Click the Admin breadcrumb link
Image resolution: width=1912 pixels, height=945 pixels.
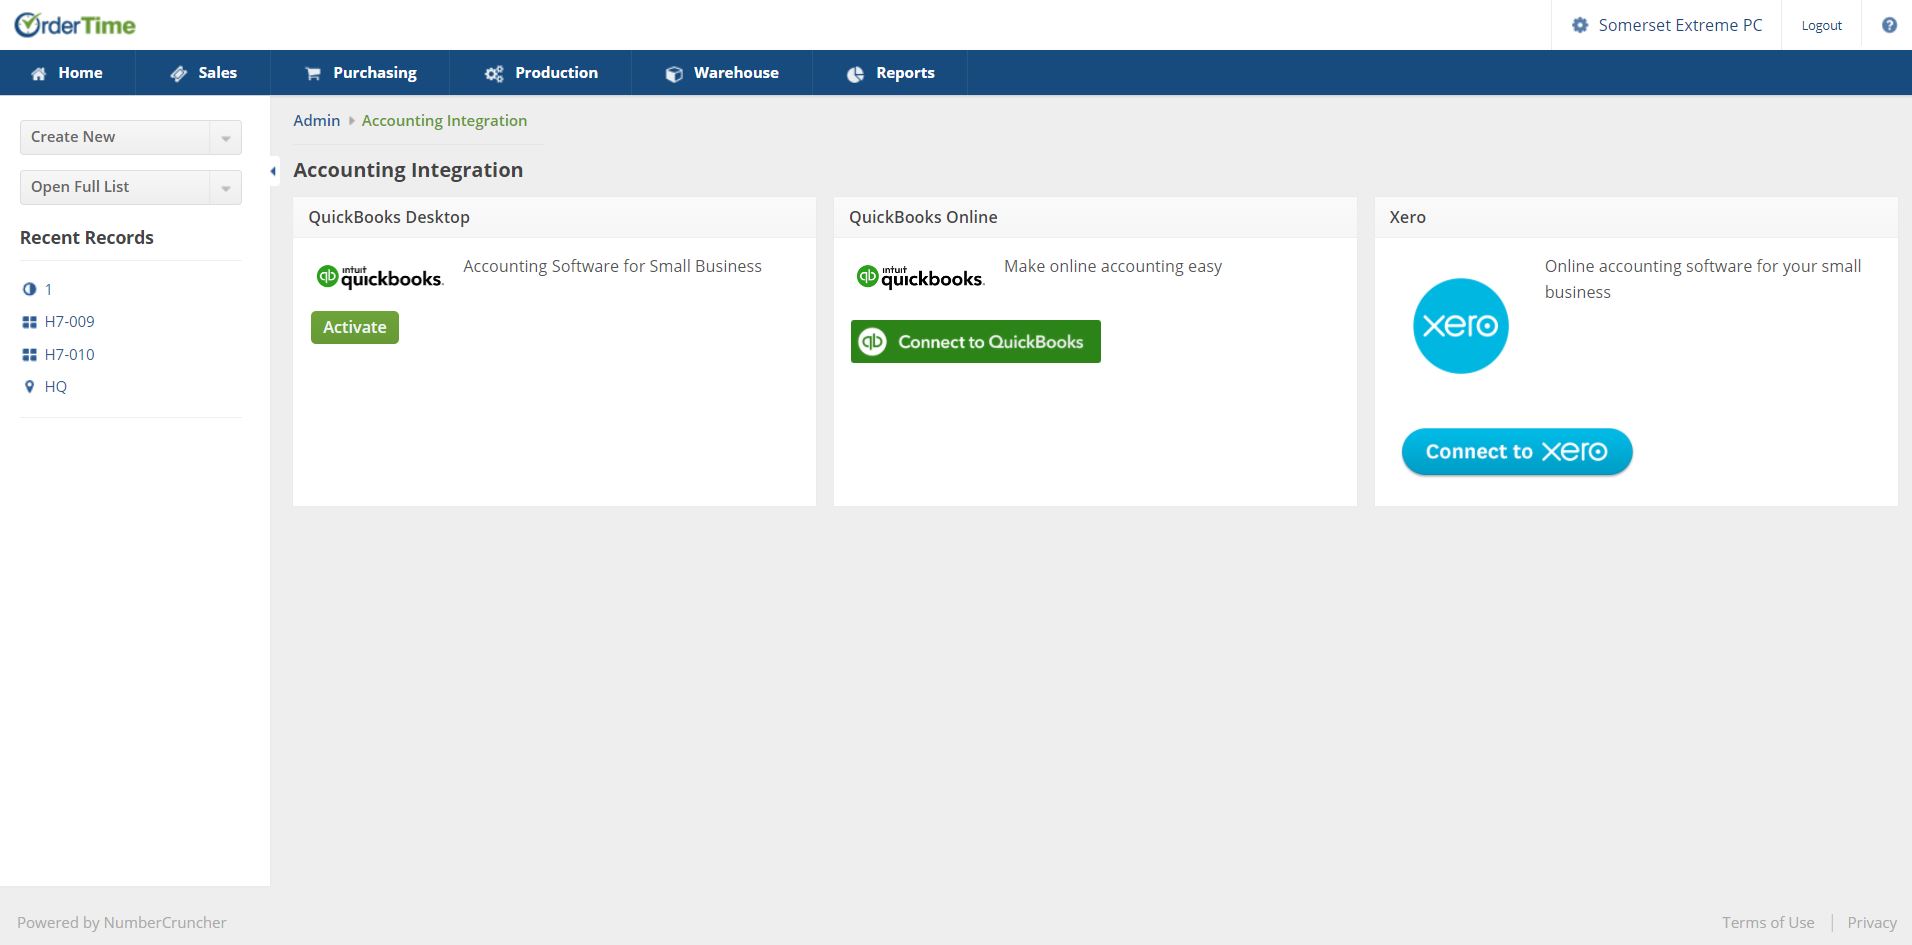317,121
